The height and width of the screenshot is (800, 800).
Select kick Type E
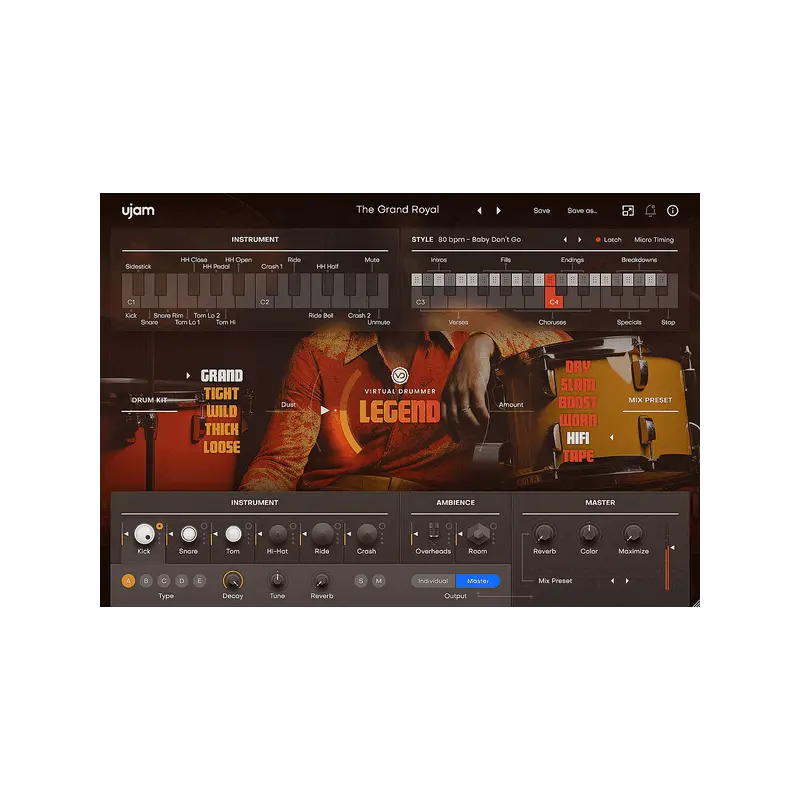(200, 581)
